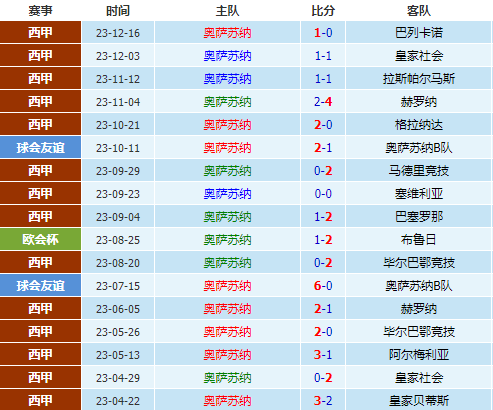Viewport: 493px width, 410px height.
Task: Click the 2-0 score on 23-05-26
Action: (x=323, y=332)
